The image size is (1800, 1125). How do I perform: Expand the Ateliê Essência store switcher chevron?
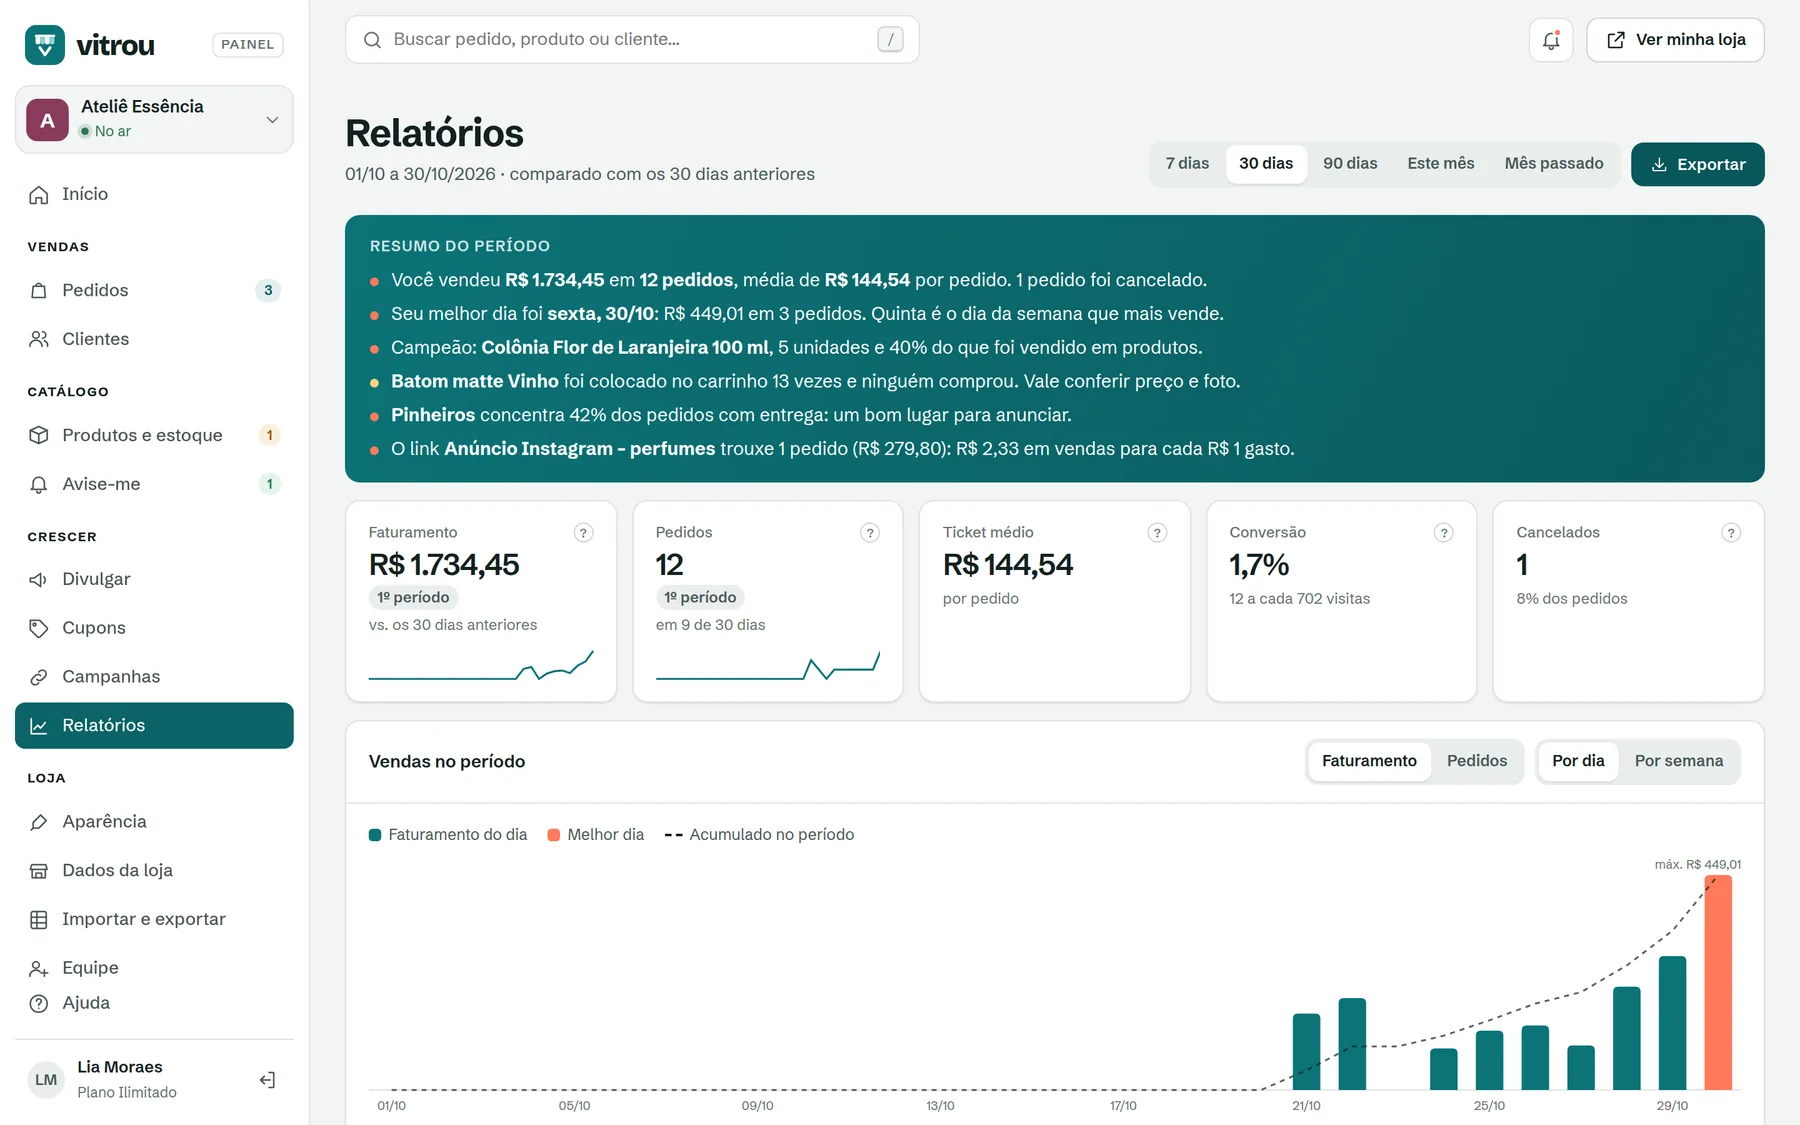(272, 120)
